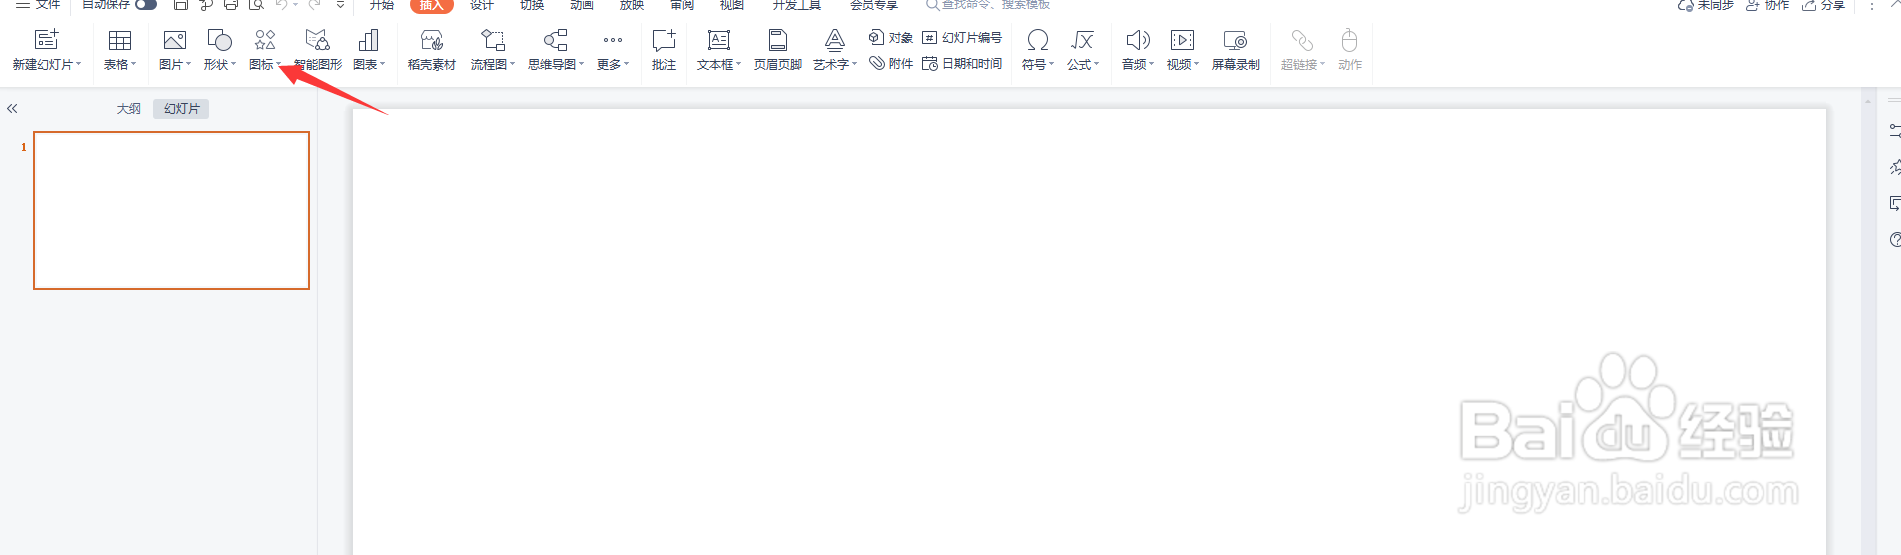Screen dimensions: 1901x555
Task: Expand the 流程图 dropdown arrow
Action: click(x=513, y=64)
